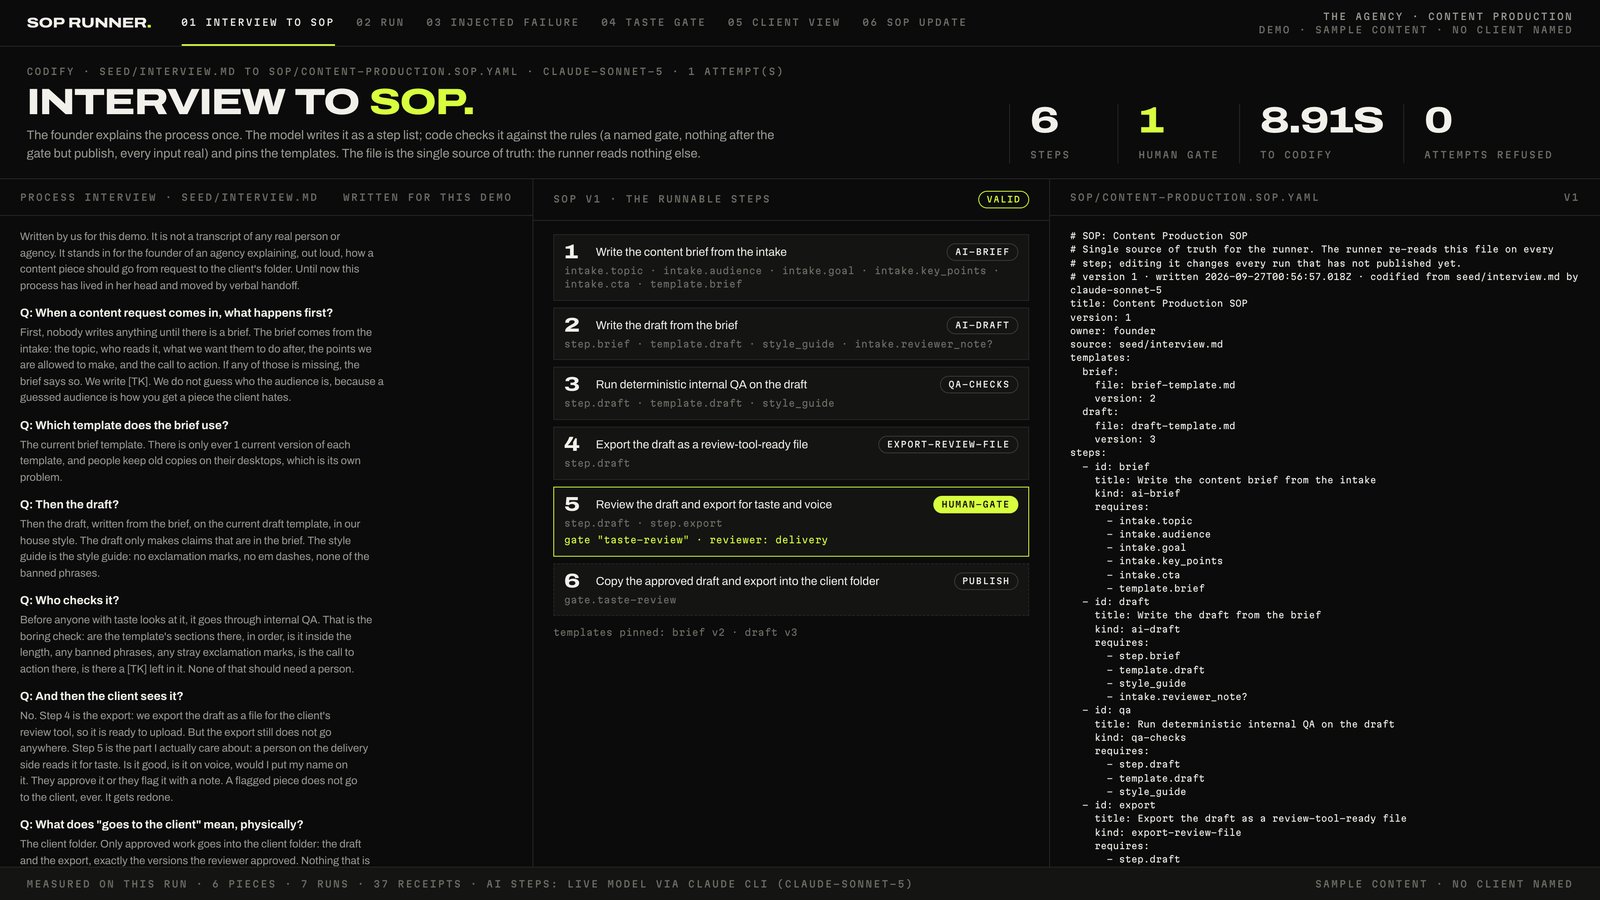Select step 1 Write the content brief card
The width and height of the screenshot is (1600, 900).
pos(791,267)
